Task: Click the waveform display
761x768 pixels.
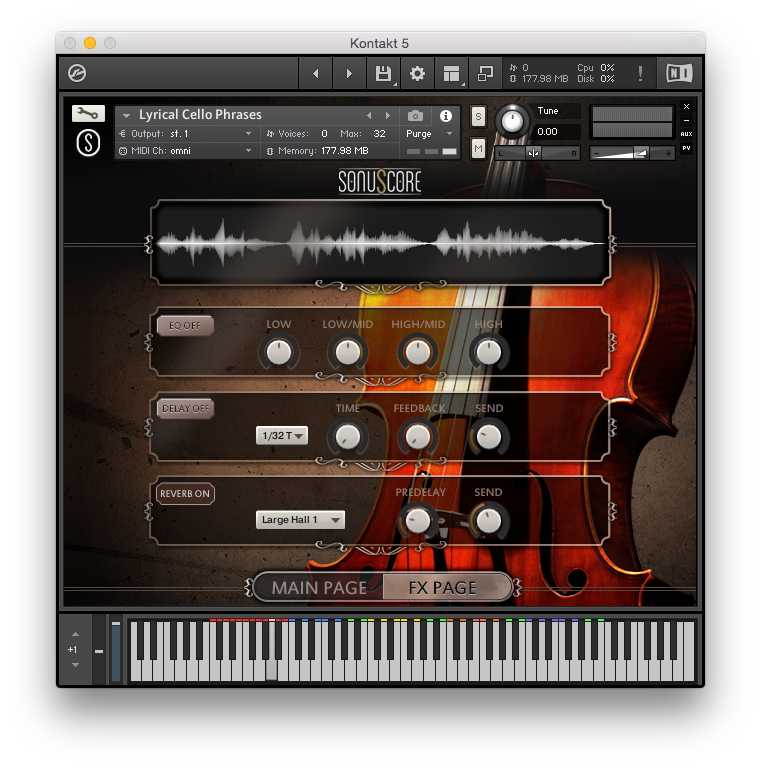Action: click(380, 242)
